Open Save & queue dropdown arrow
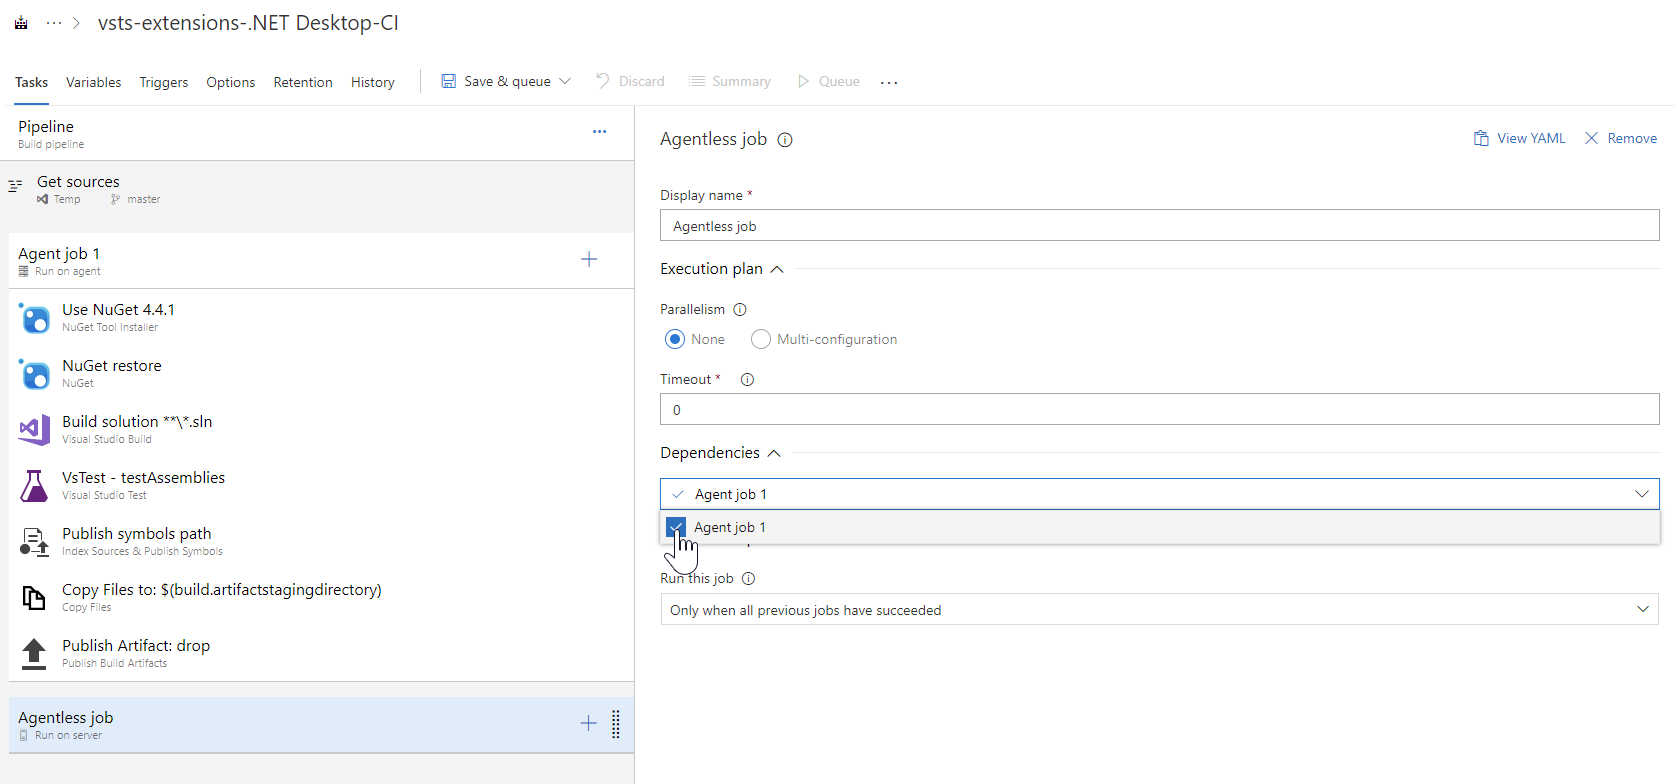1675x784 pixels. click(565, 81)
